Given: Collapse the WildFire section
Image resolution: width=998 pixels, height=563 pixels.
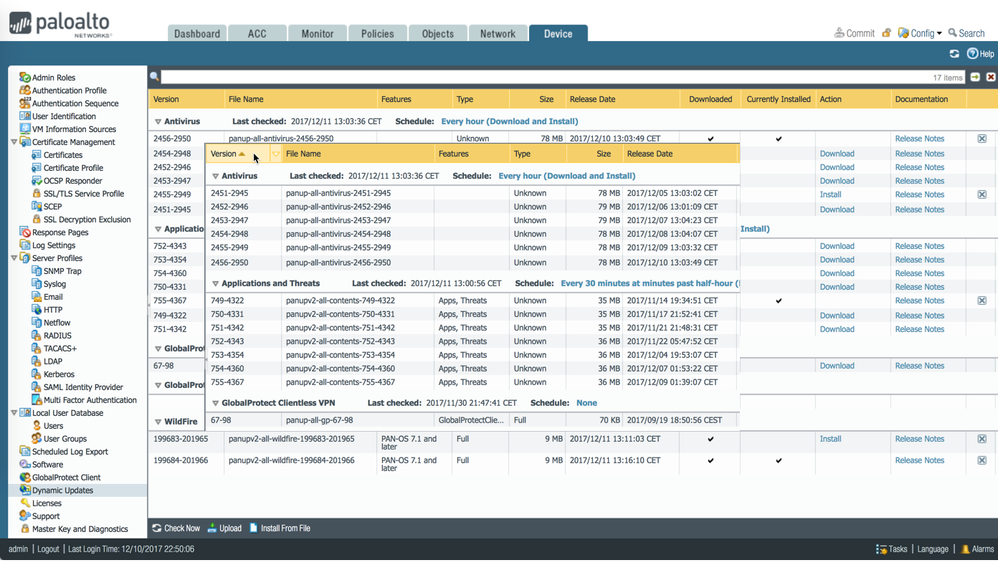Looking at the screenshot, I should (158, 422).
